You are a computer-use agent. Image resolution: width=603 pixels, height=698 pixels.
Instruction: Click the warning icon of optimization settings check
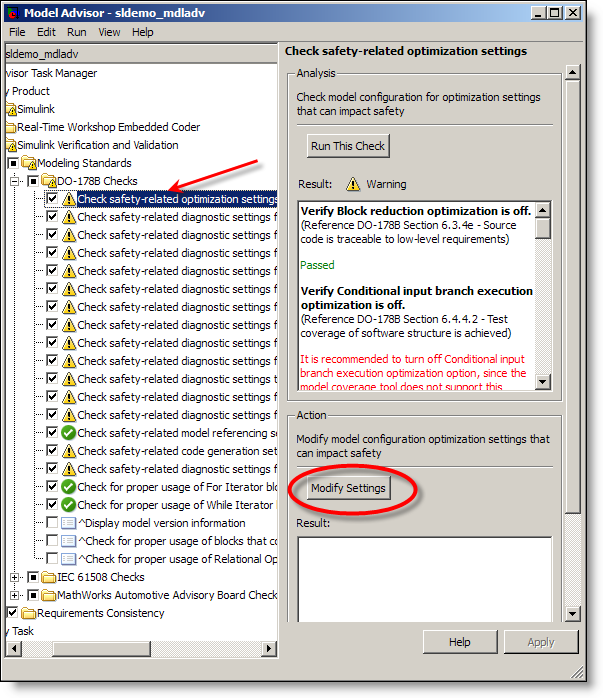click(x=68, y=199)
